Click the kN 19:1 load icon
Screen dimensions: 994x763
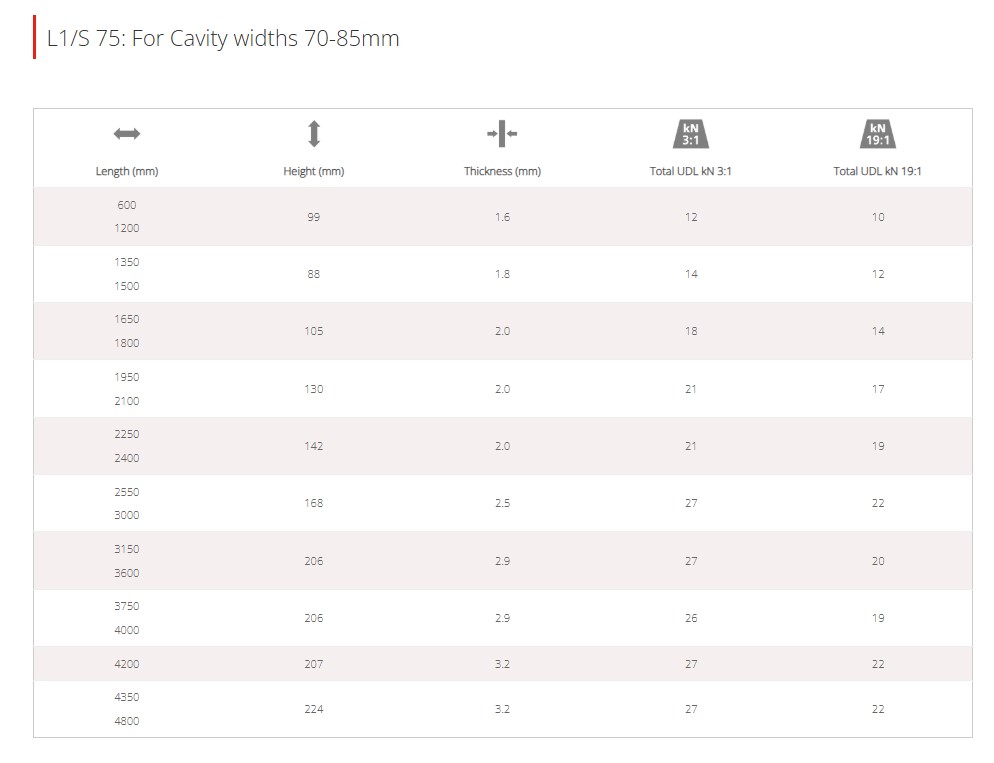[877, 134]
